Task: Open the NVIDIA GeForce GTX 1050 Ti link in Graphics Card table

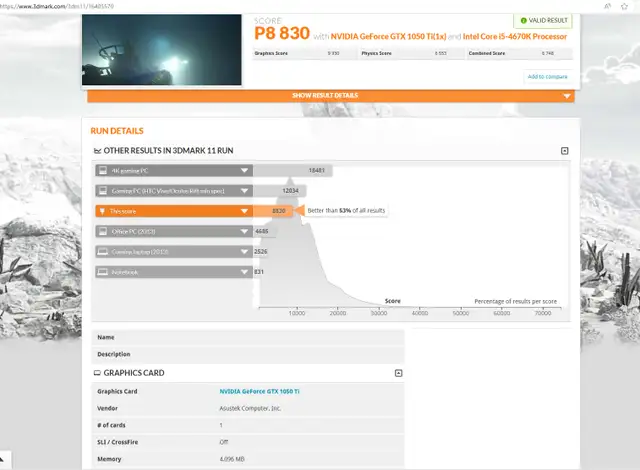Action: tap(260, 391)
